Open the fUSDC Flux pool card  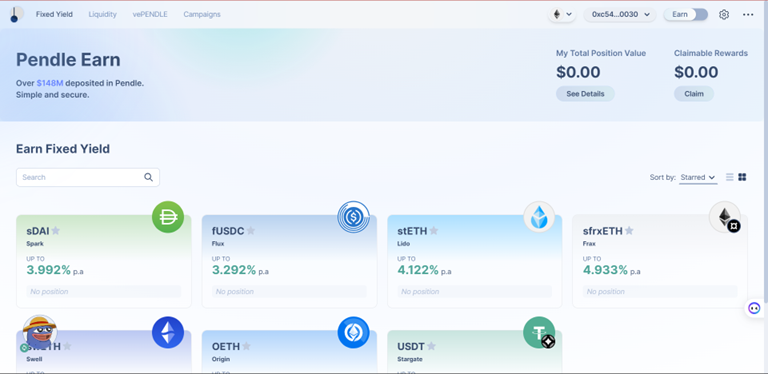(x=289, y=261)
